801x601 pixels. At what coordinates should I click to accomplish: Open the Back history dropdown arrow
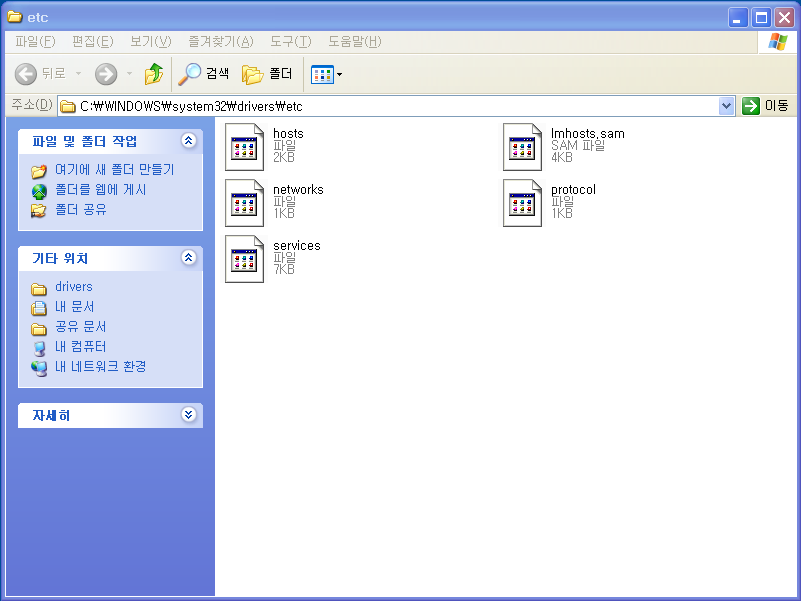(78, 74)
